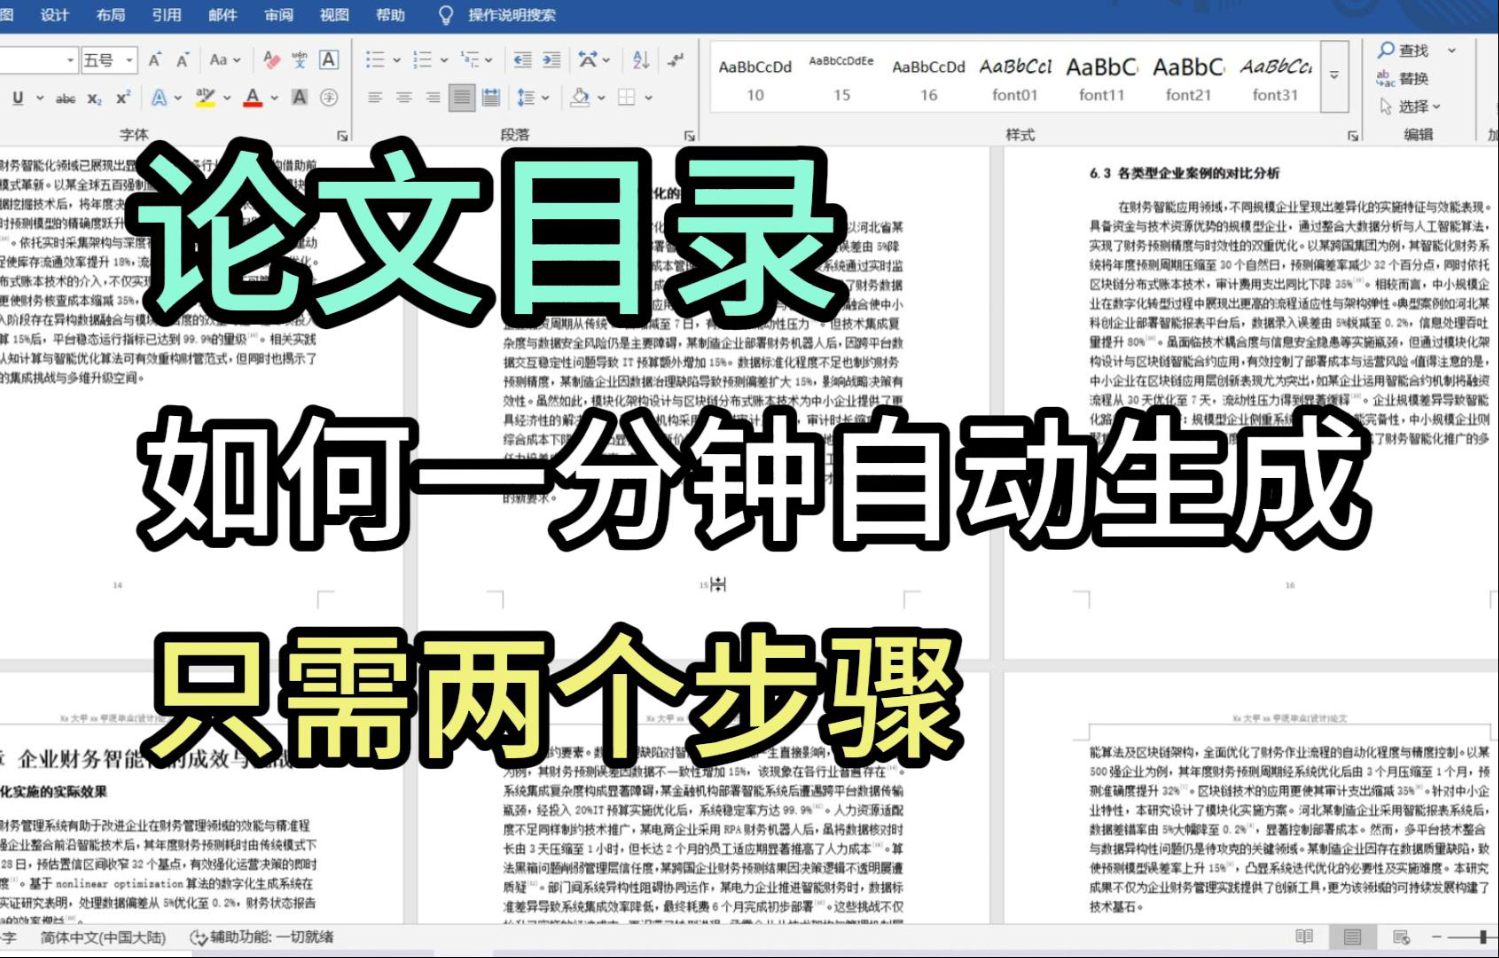
Task: Enable subscript formatting
Action: (94, 98)
